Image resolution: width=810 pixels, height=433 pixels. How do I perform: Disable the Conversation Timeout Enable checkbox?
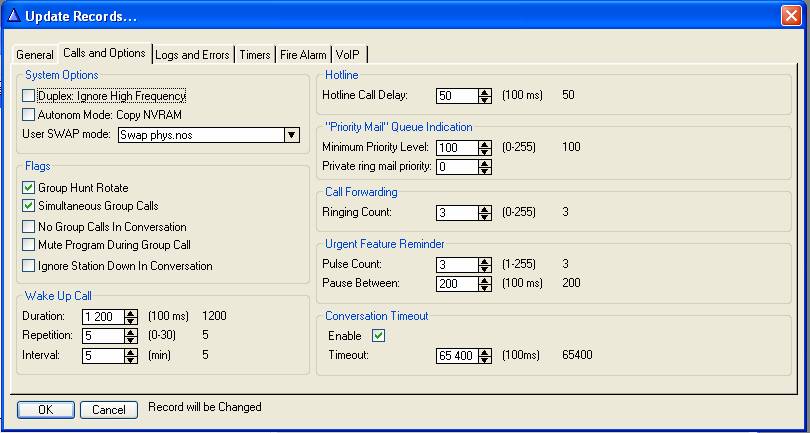click(x=378, y=336)
